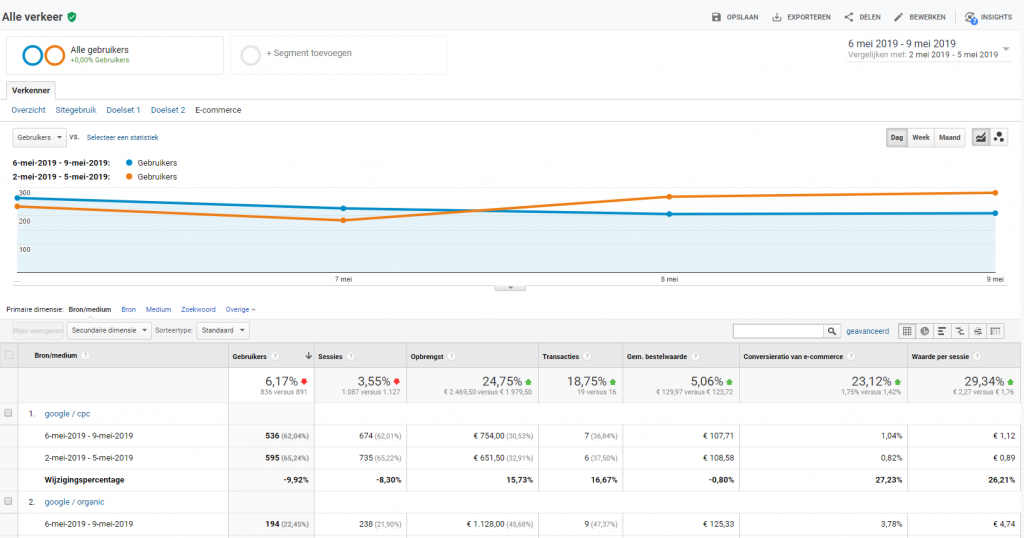Open the google / organic source link
The width and height of the screenshot is (1024, 538).
[74, 502]
